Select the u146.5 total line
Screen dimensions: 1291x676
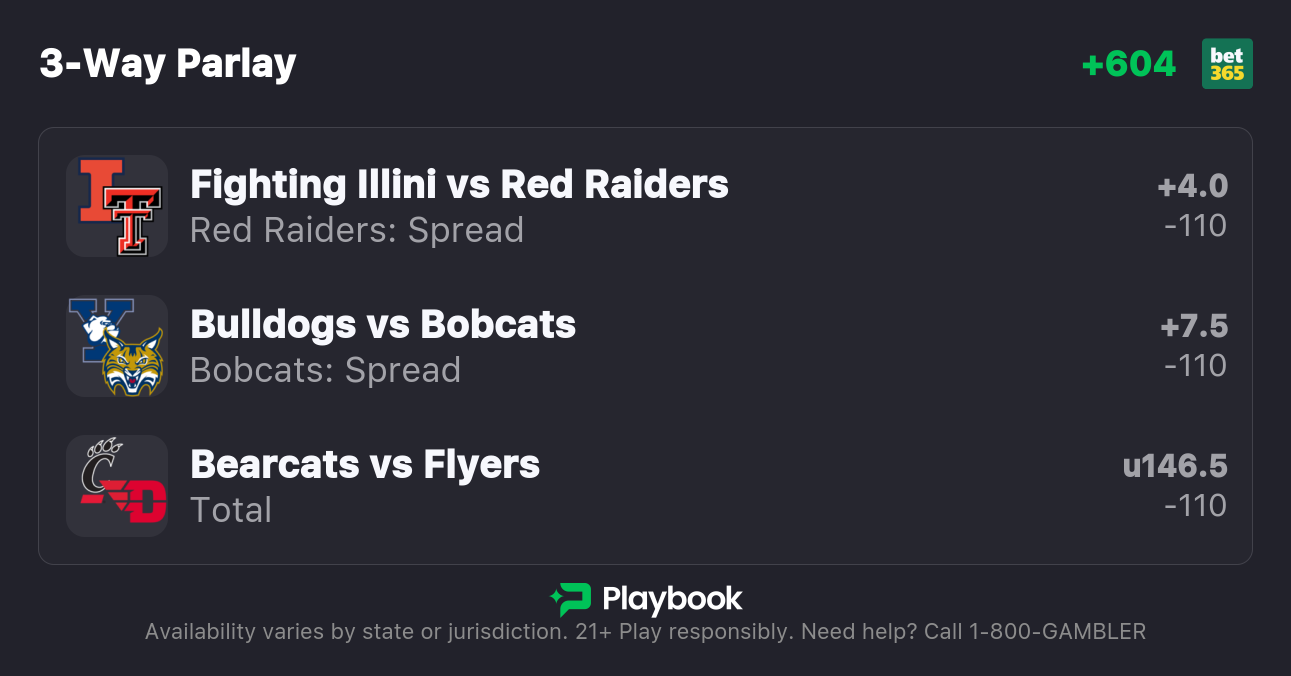pyautogui.click(x=1175, y=466)
